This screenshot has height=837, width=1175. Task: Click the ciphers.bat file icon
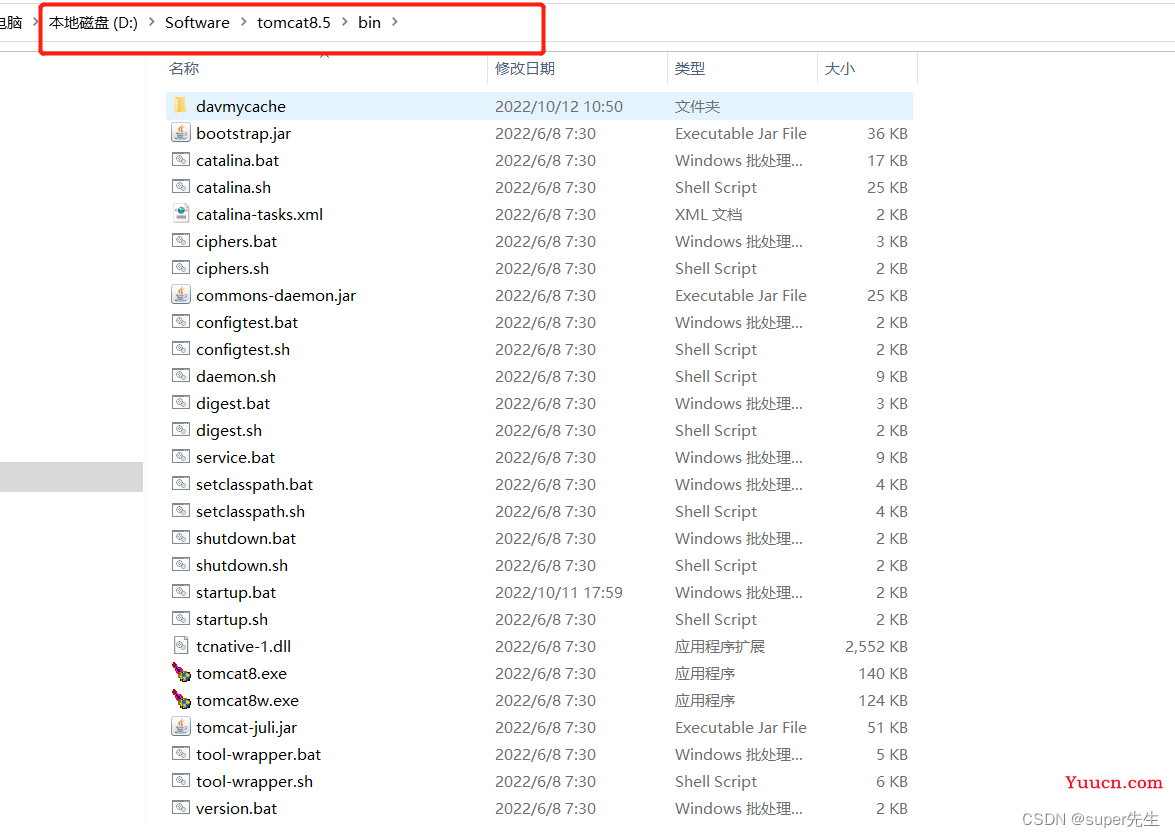click(181, 241)
